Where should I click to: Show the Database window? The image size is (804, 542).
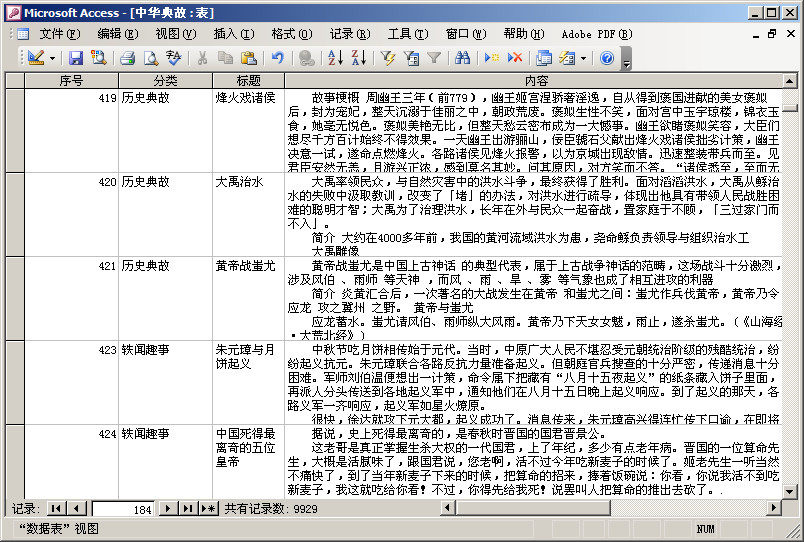pos(544,58)
